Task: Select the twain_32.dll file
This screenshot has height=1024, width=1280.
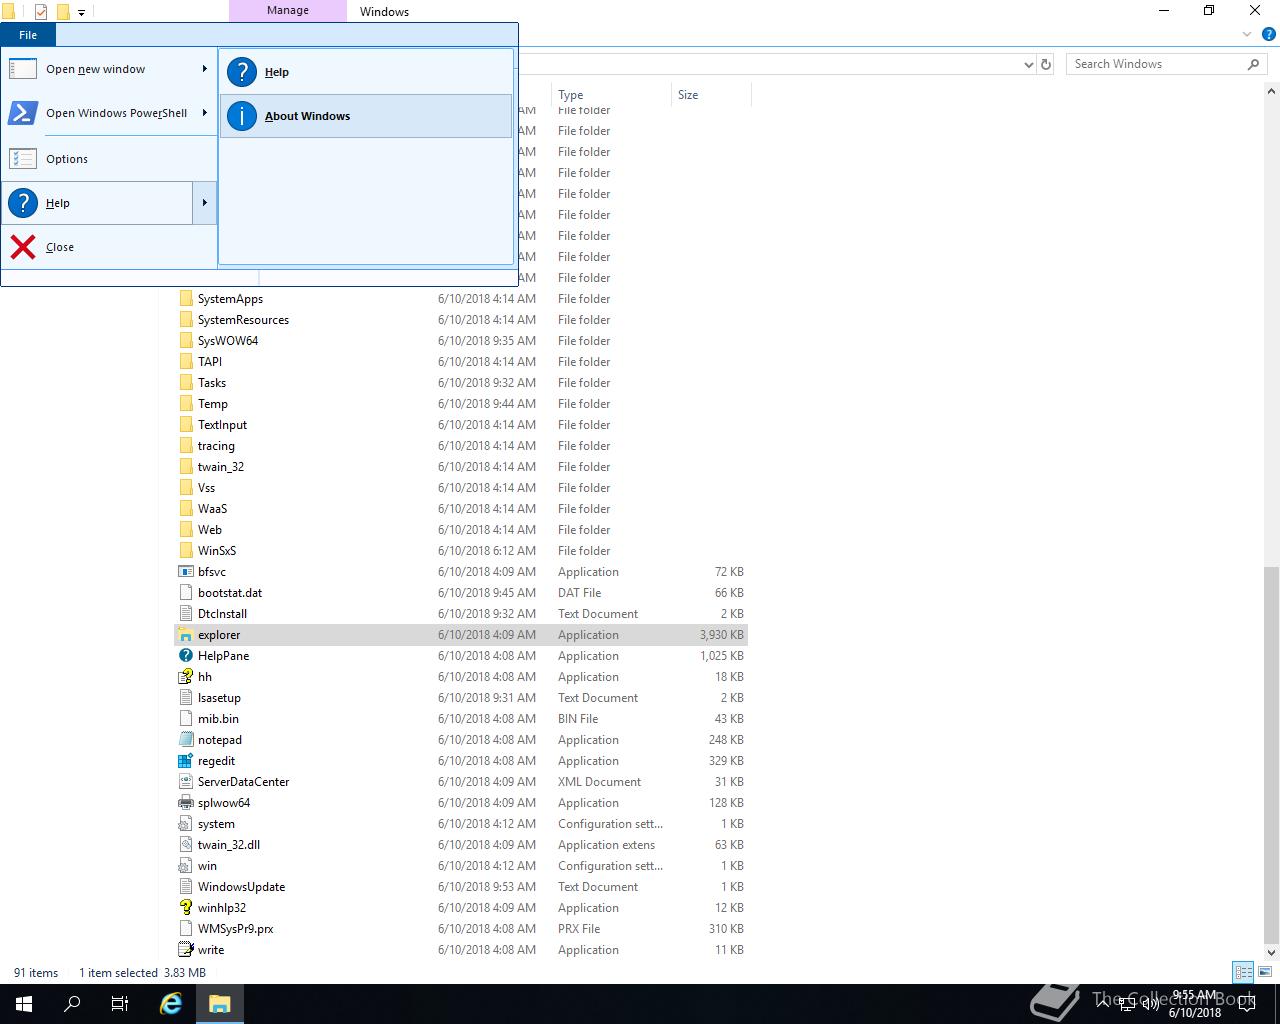Action: (x=229, y=845)
